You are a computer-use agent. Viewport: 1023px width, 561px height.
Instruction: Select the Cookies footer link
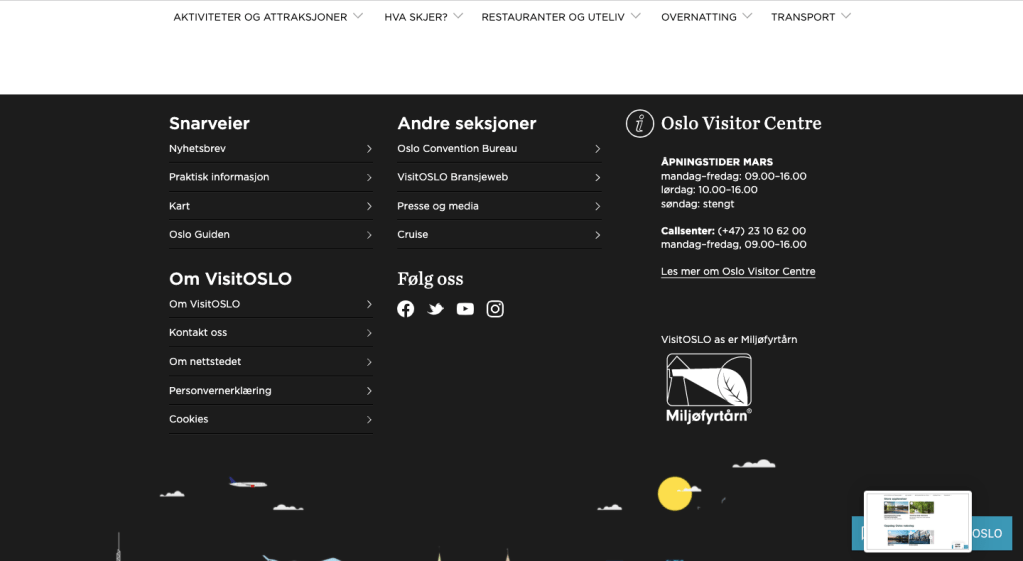[x=189, y=420]
